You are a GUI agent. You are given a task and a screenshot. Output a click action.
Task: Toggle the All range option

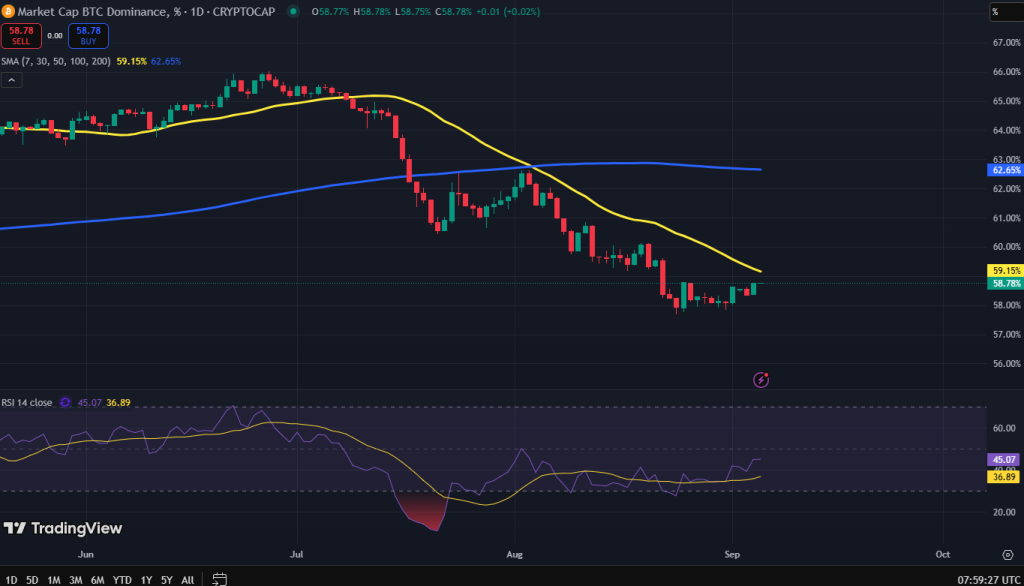(x=188, y=579)
